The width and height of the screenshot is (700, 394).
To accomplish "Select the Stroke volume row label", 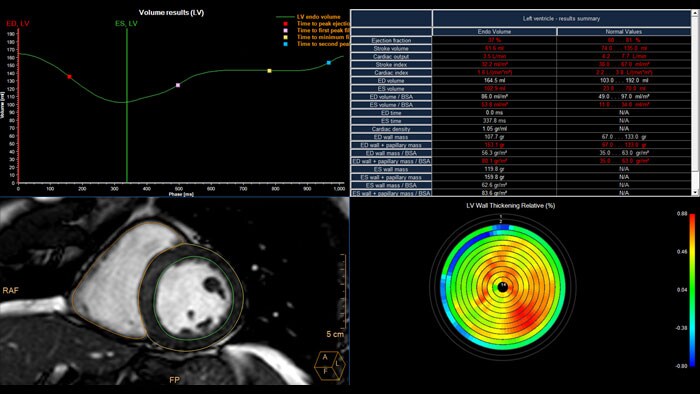I will click(x=391, y=48).
